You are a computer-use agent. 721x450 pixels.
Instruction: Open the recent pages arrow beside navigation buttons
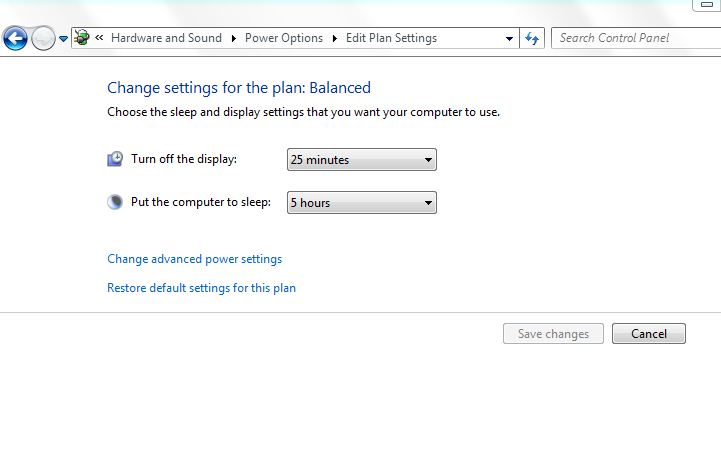63,39
